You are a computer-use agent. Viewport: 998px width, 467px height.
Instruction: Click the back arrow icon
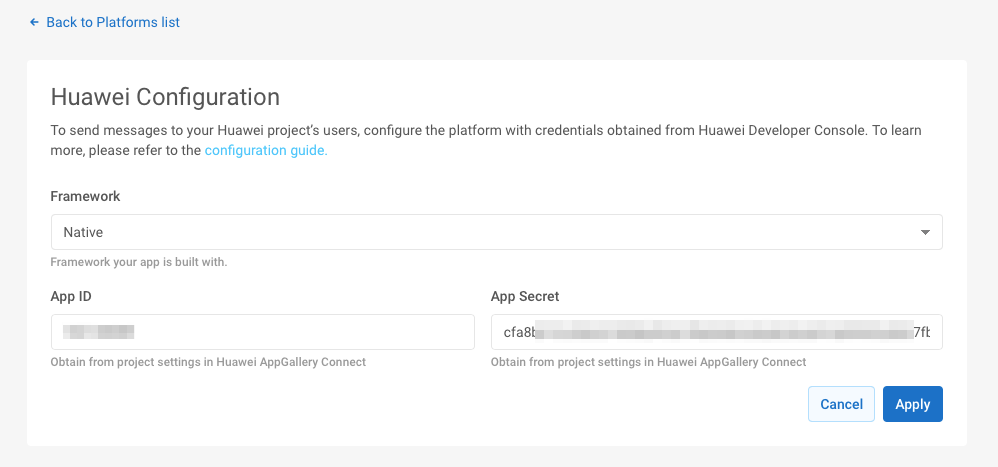pos(35,22)
